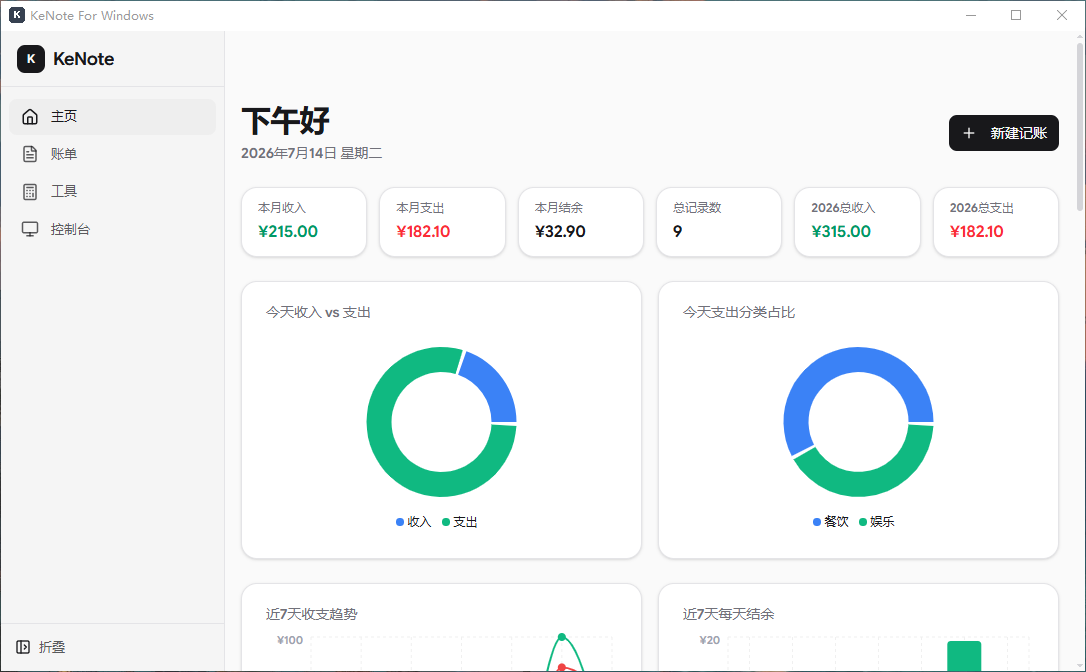Viewport: 1086px width, 672px height.
Task: Click the blue 收入 segment of left donut
Action: coord(493,384)
